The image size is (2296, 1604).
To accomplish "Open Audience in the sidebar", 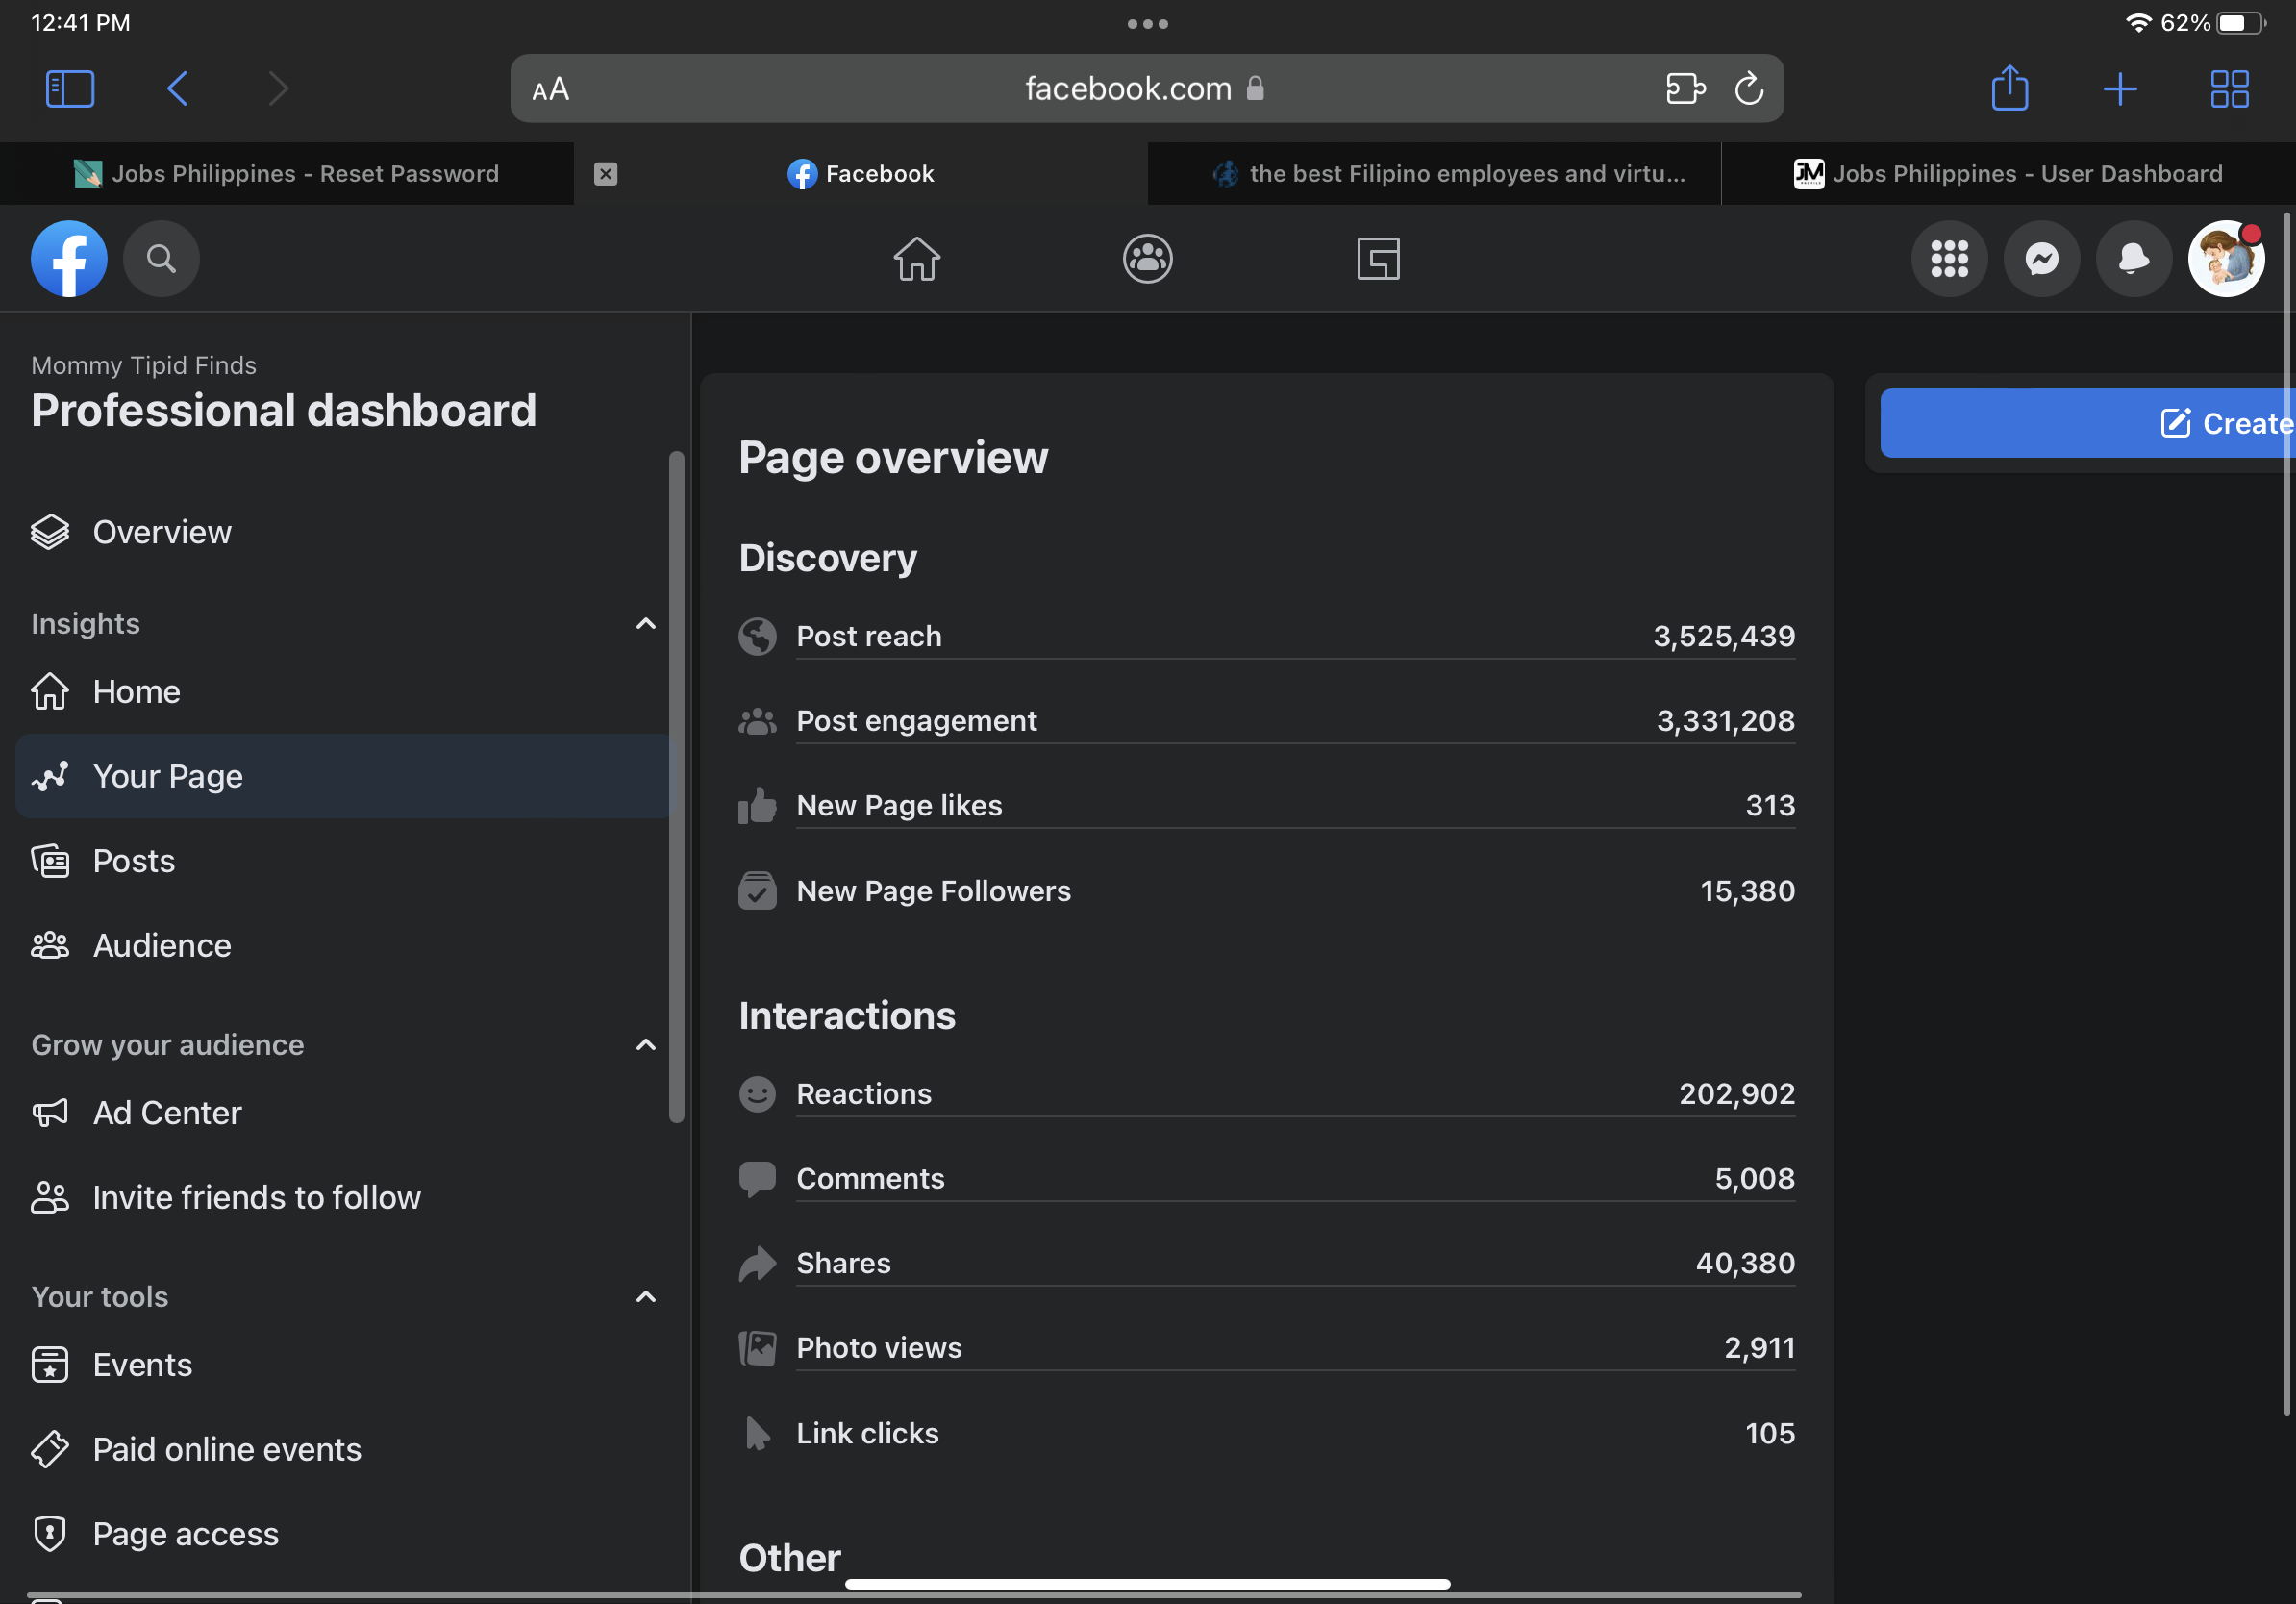I will click(161, 946).
